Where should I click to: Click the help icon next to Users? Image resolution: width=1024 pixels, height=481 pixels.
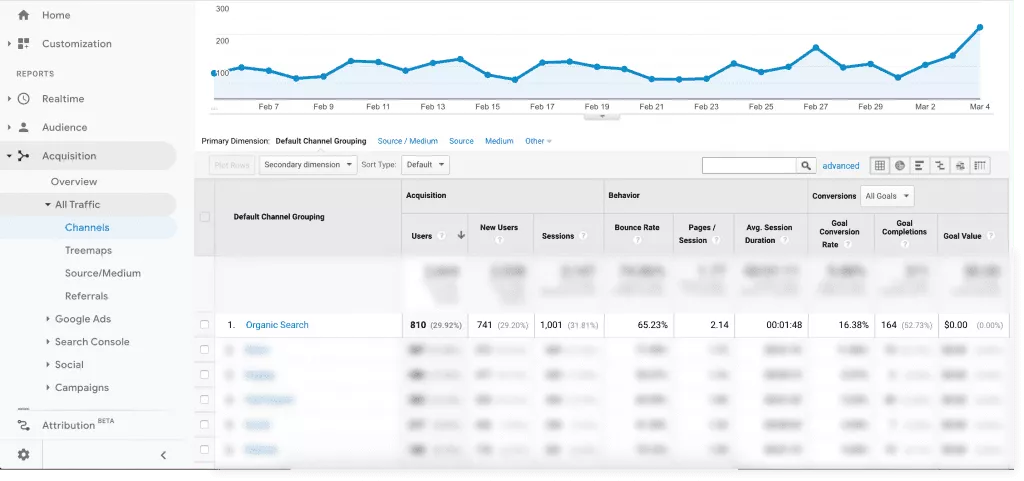442,236
